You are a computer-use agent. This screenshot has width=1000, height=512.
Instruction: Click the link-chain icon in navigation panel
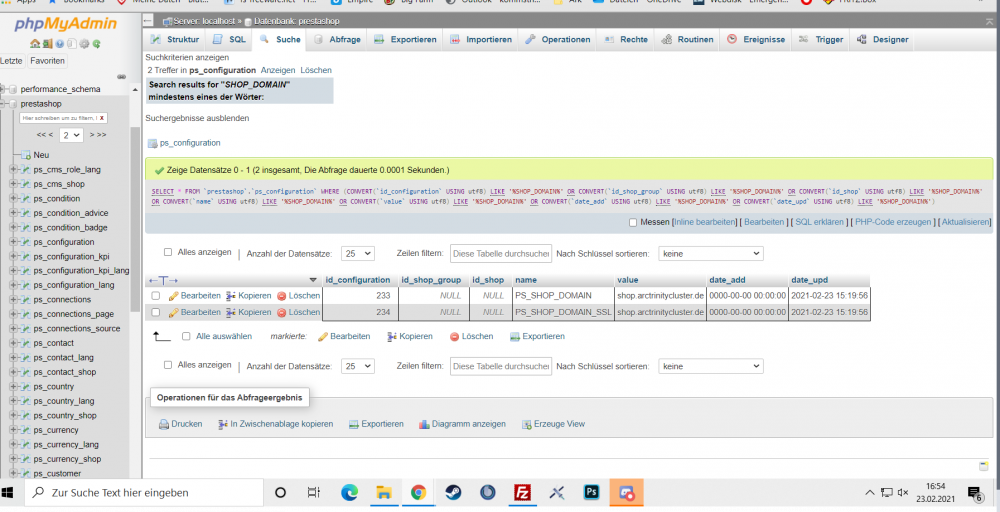[x=121, y=77]
